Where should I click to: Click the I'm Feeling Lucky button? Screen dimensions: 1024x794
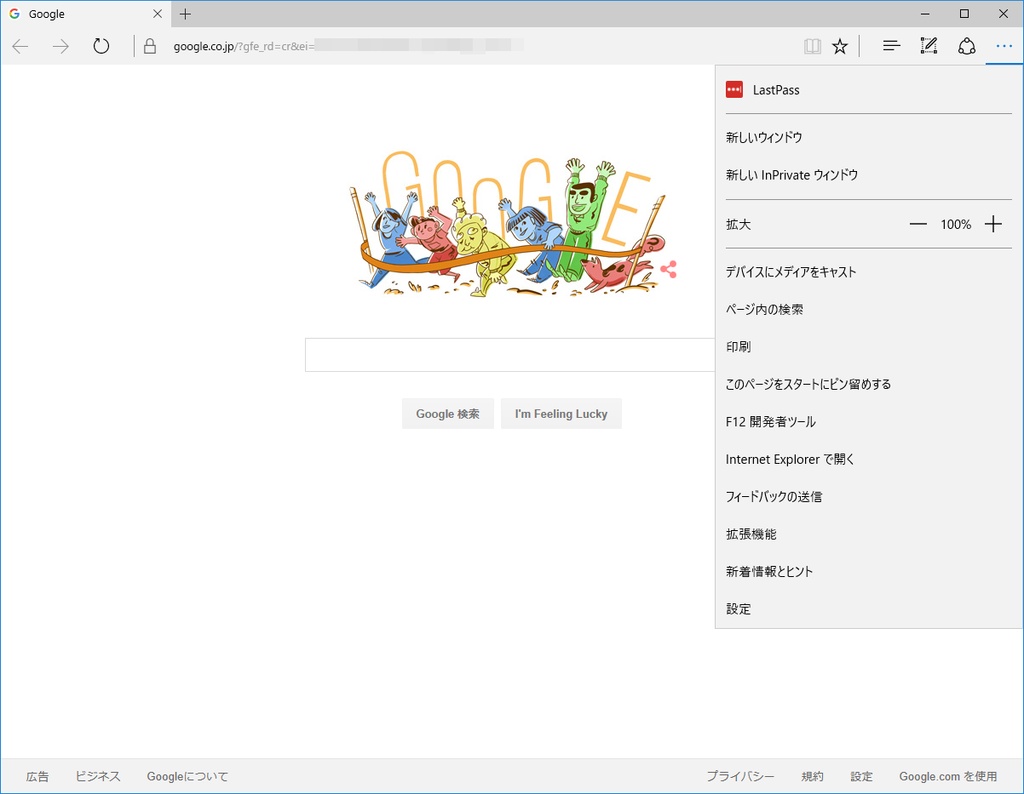pyautogui.click(x=561, y=413)
